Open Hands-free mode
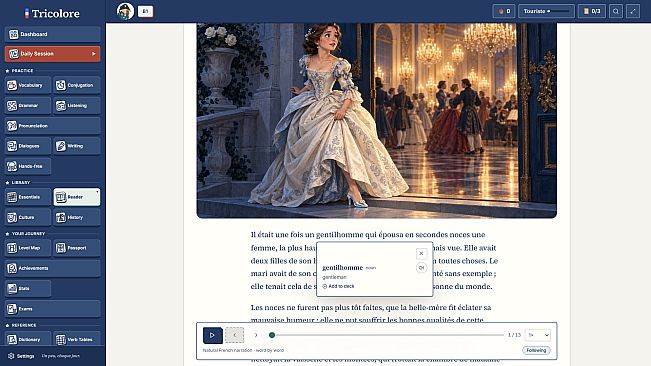 click(28, 166)
